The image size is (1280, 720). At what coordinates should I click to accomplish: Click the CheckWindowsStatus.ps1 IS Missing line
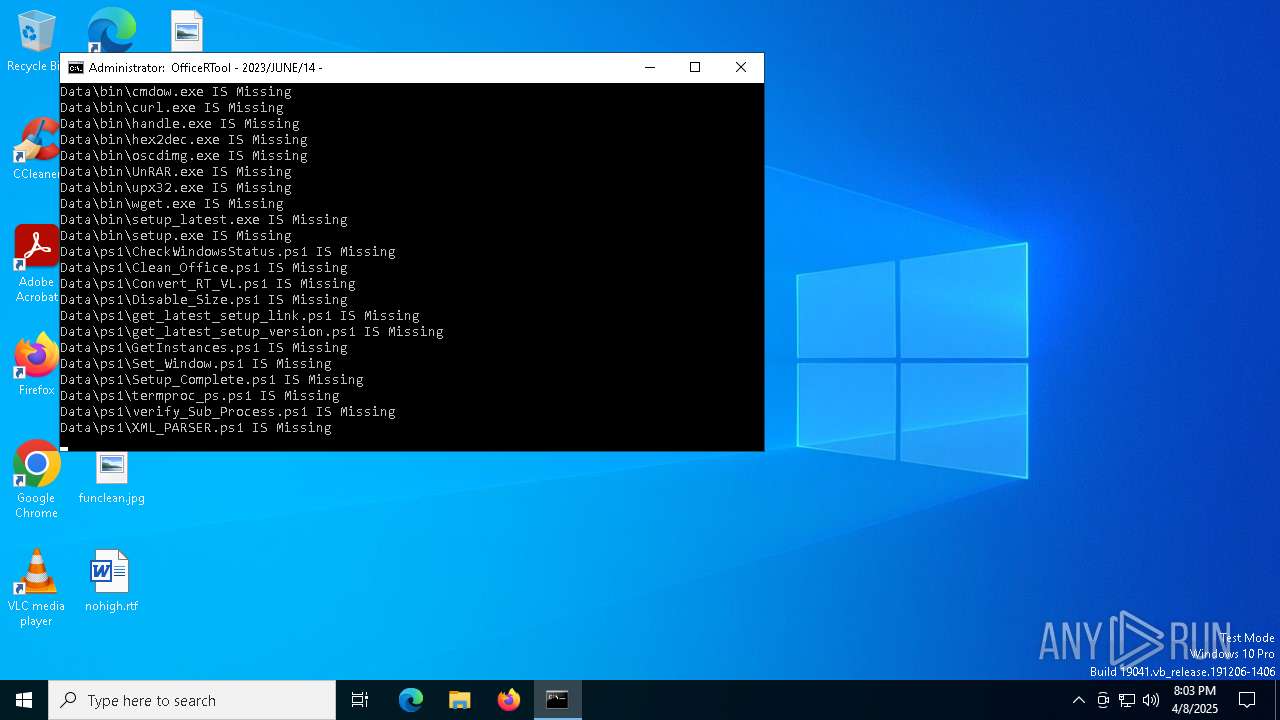(x=228, y=252)
